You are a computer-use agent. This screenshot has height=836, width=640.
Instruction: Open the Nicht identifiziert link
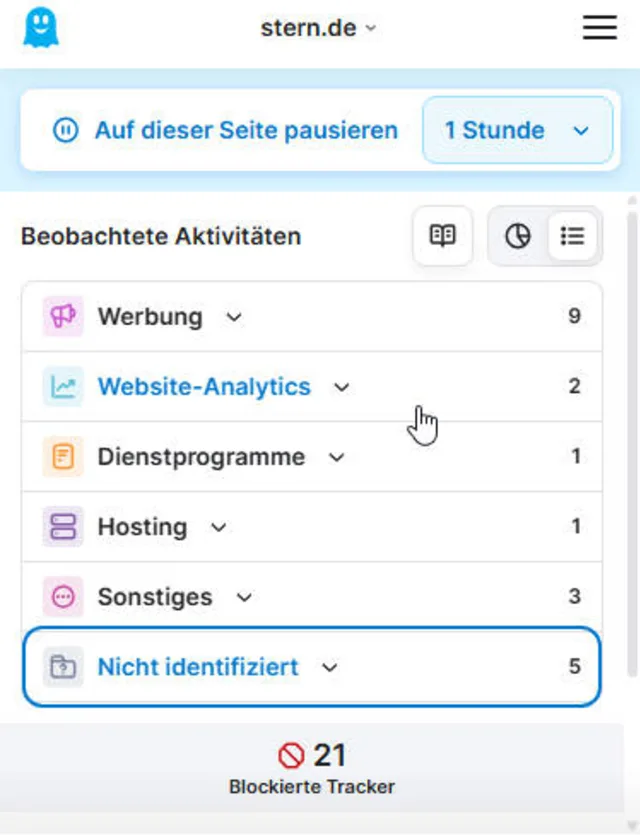click(197, 667)
